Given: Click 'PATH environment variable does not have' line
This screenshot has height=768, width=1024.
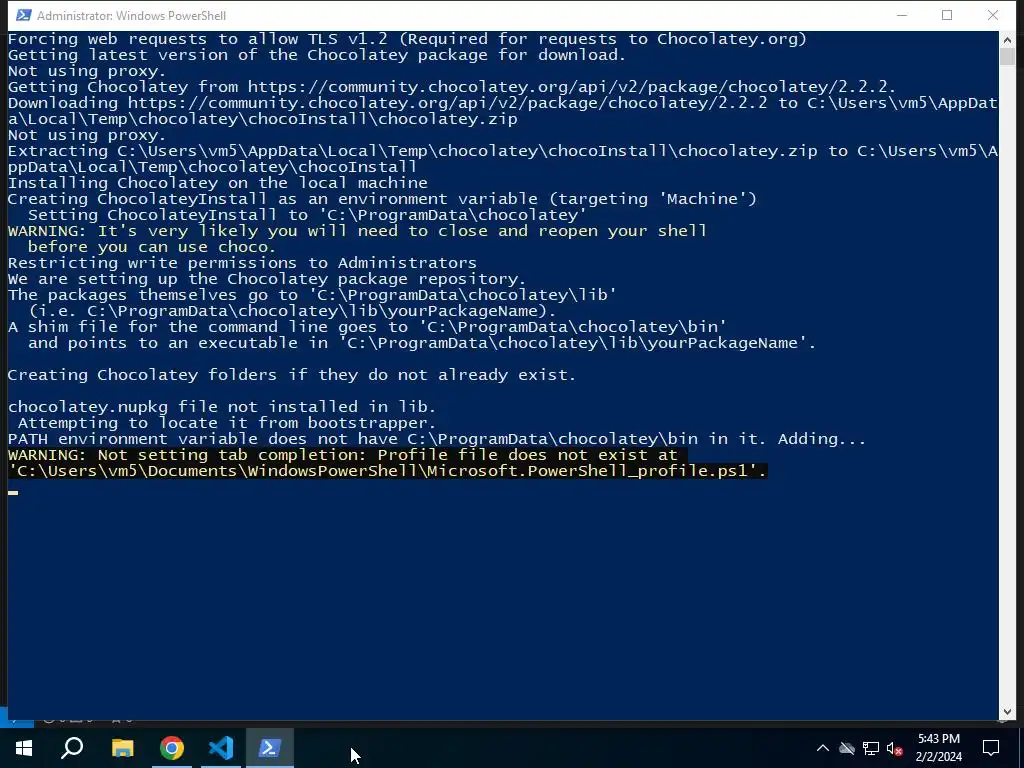Looking at the screenshot, I should [x=437, y=439].
